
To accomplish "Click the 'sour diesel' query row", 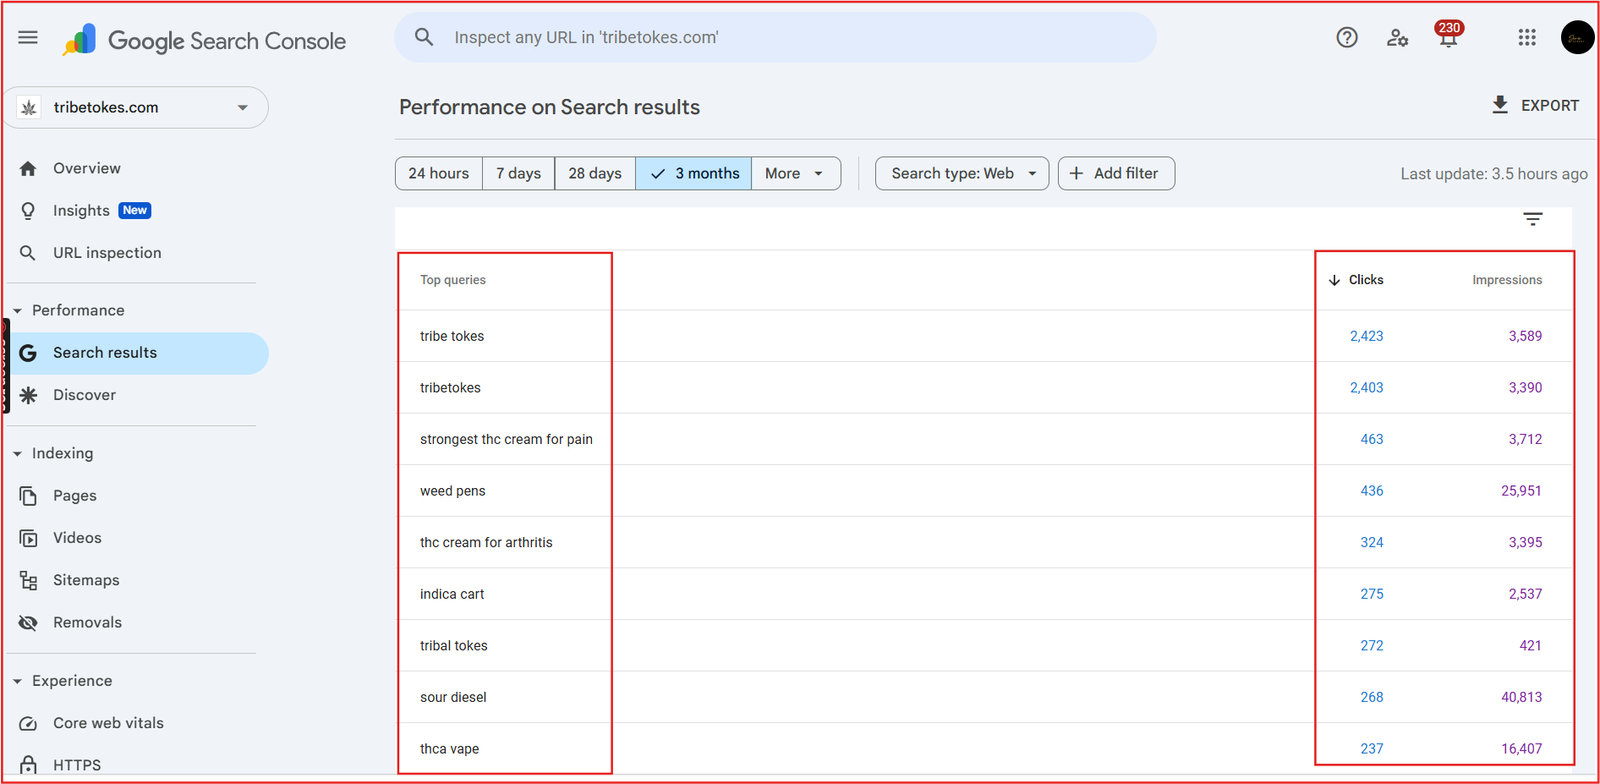I will (983, 697).
